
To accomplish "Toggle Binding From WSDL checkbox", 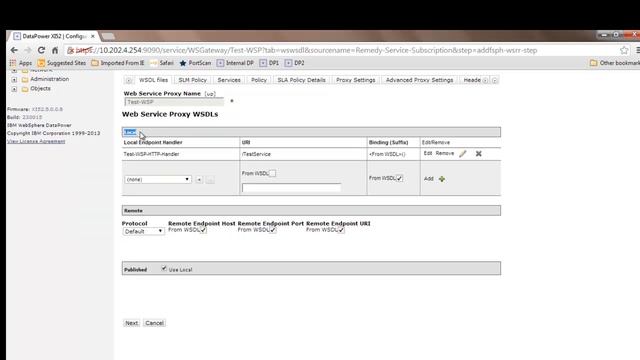I will (x=400, y=178).
